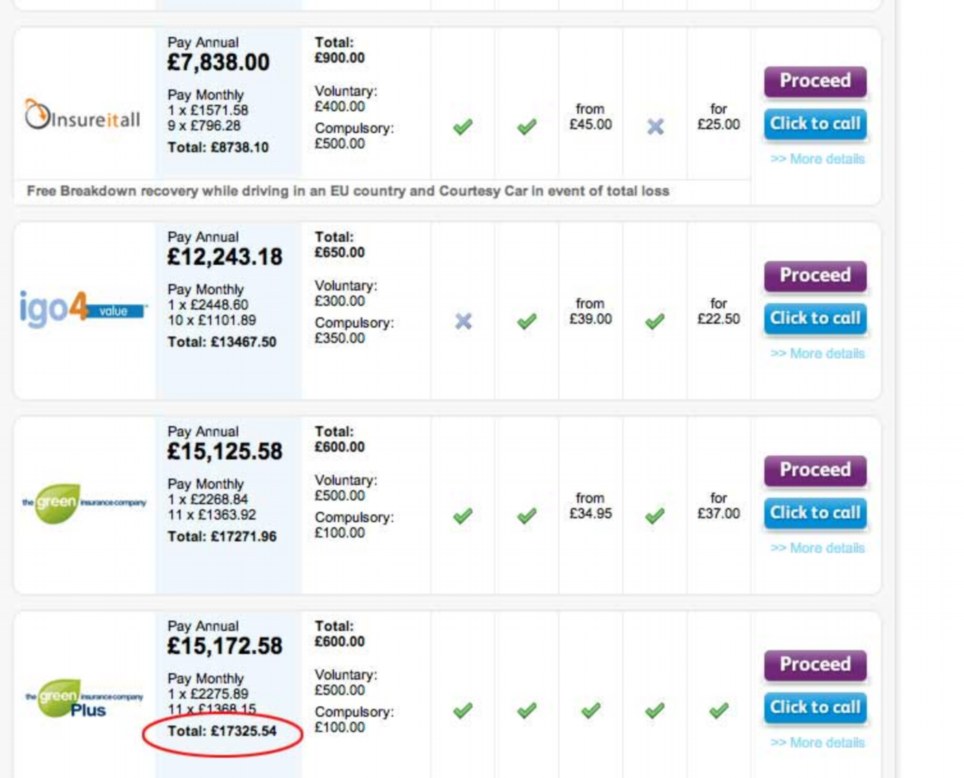Click last green tick in green Plus row
The height and width of the screenshot is (778, 964).
pos(719,710)
